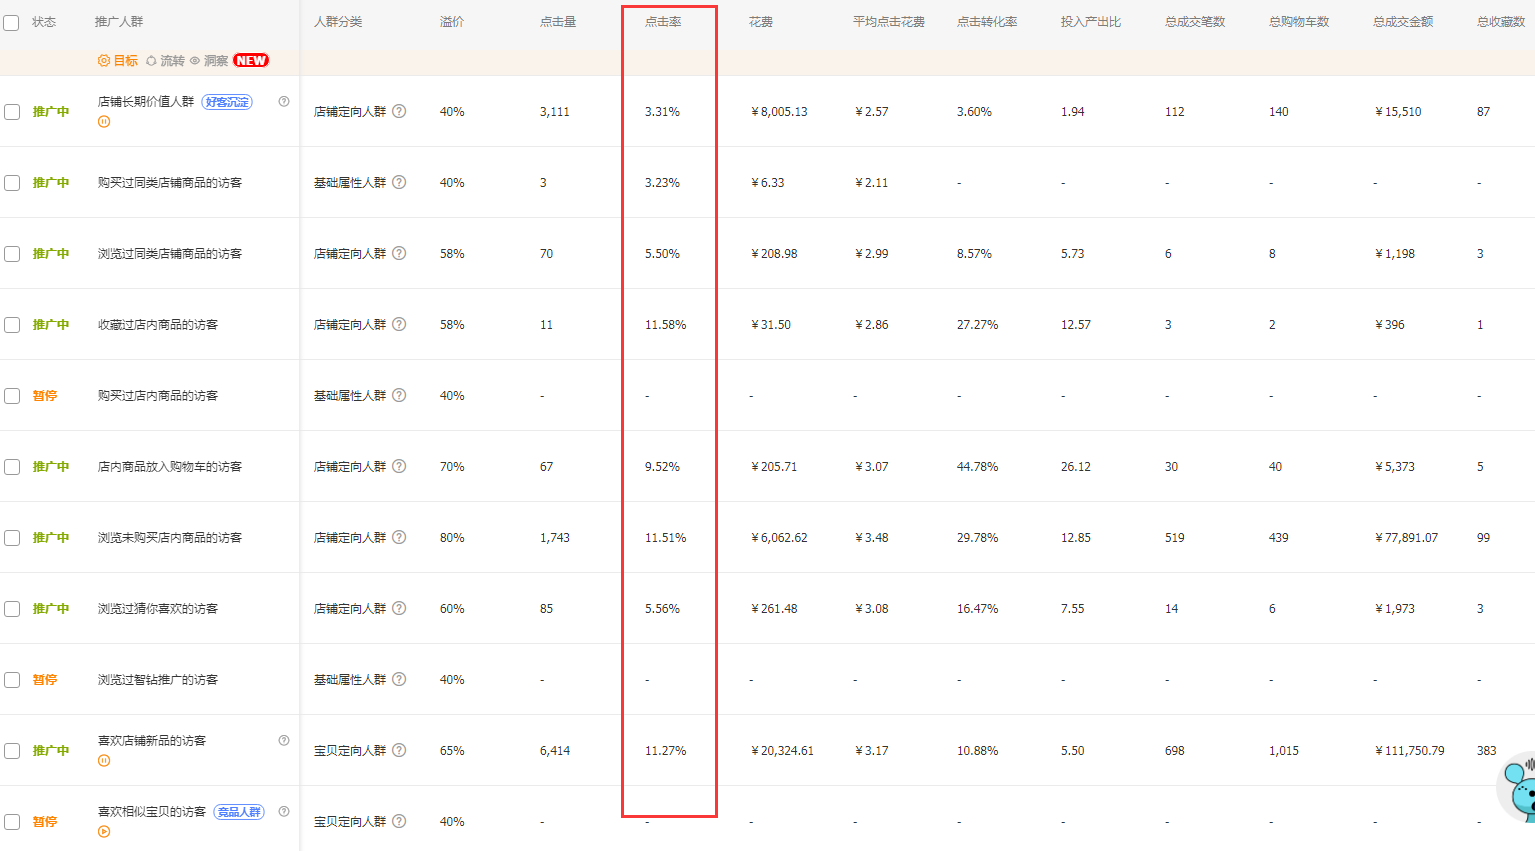The width and height of the screenshot is (1535, 851).
Task: Open audience 店内商品放入购物车的访客
Action: click(170, 467)
